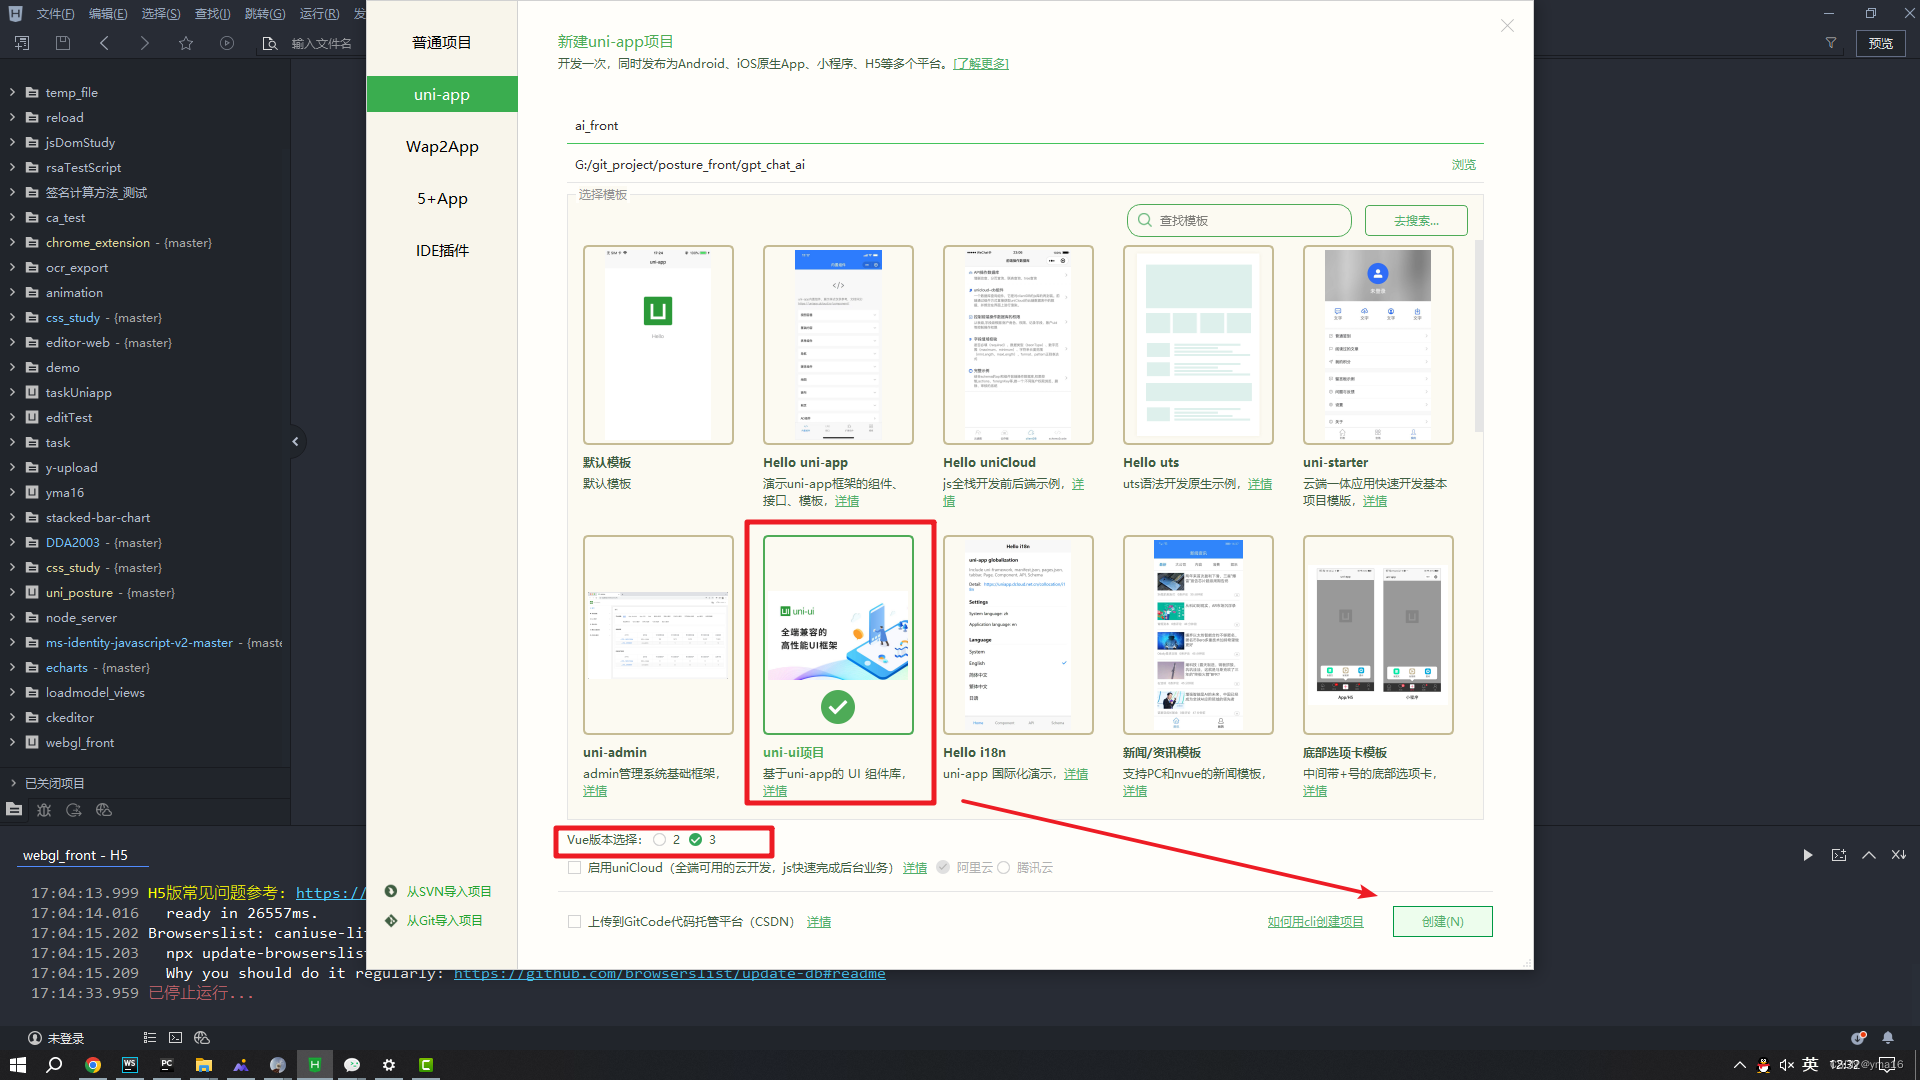The width and height of the screenshot is (1920, 1080).
Task: Click the run play icon in toolbar
Action: [227, 43]
